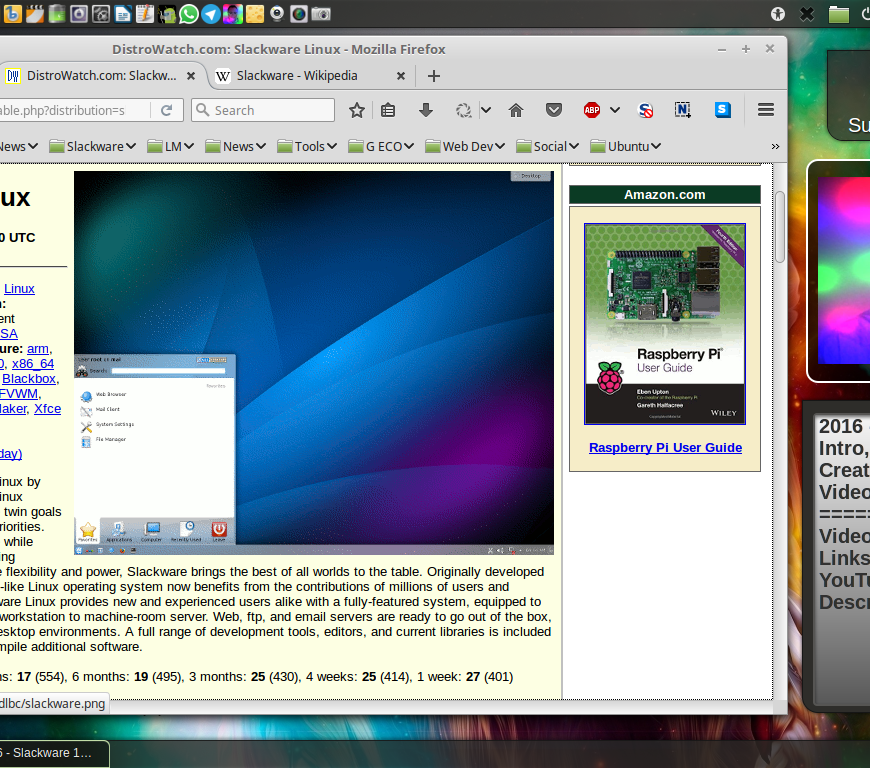Screen dimensions: 870x768
Task: Click the Raspberry Pi User Guide link
Action: [x=665, y=447]
